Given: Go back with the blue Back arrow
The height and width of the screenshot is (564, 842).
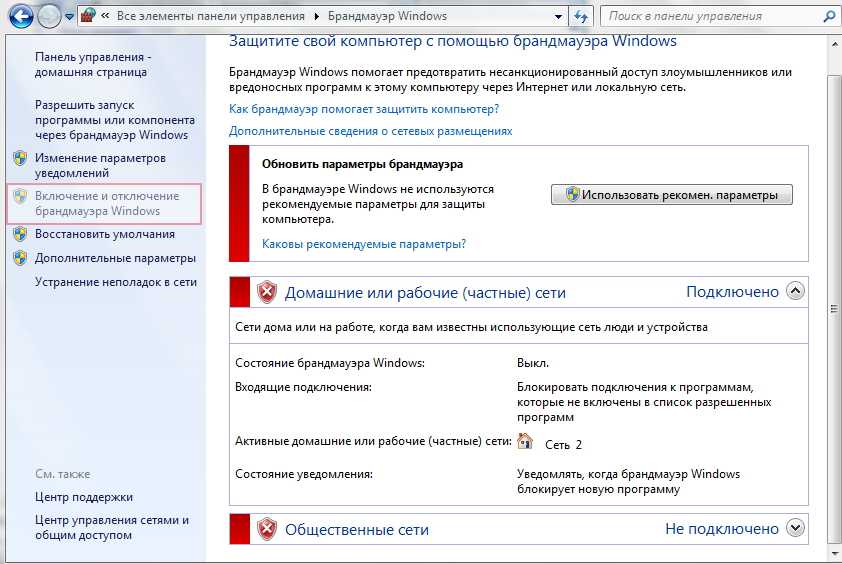Looking at the screenshot, I should pyautogui.click(x=21, y=16).
